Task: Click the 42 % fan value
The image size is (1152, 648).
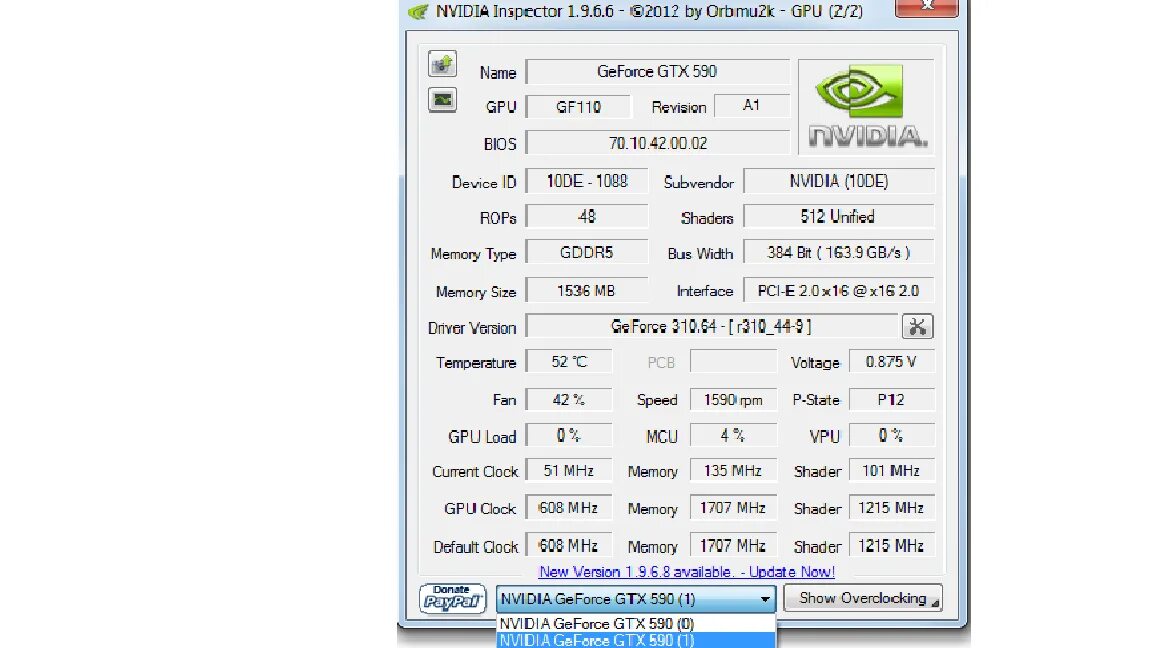Action: pyautogui.click(x=569, y=399)
